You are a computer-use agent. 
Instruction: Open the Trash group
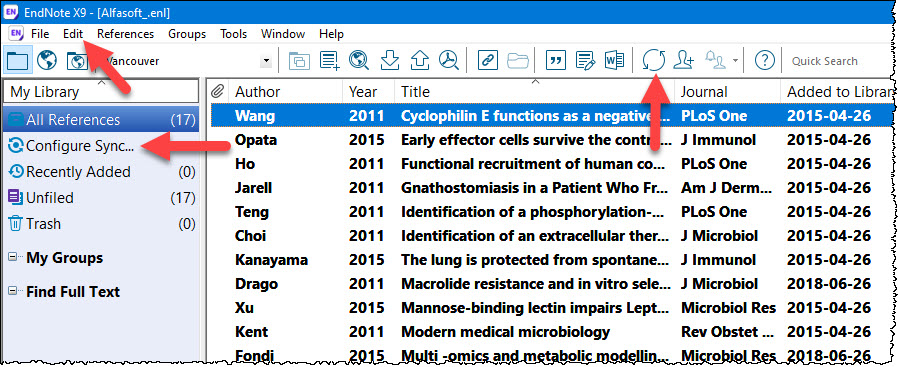tap(101, 224)
